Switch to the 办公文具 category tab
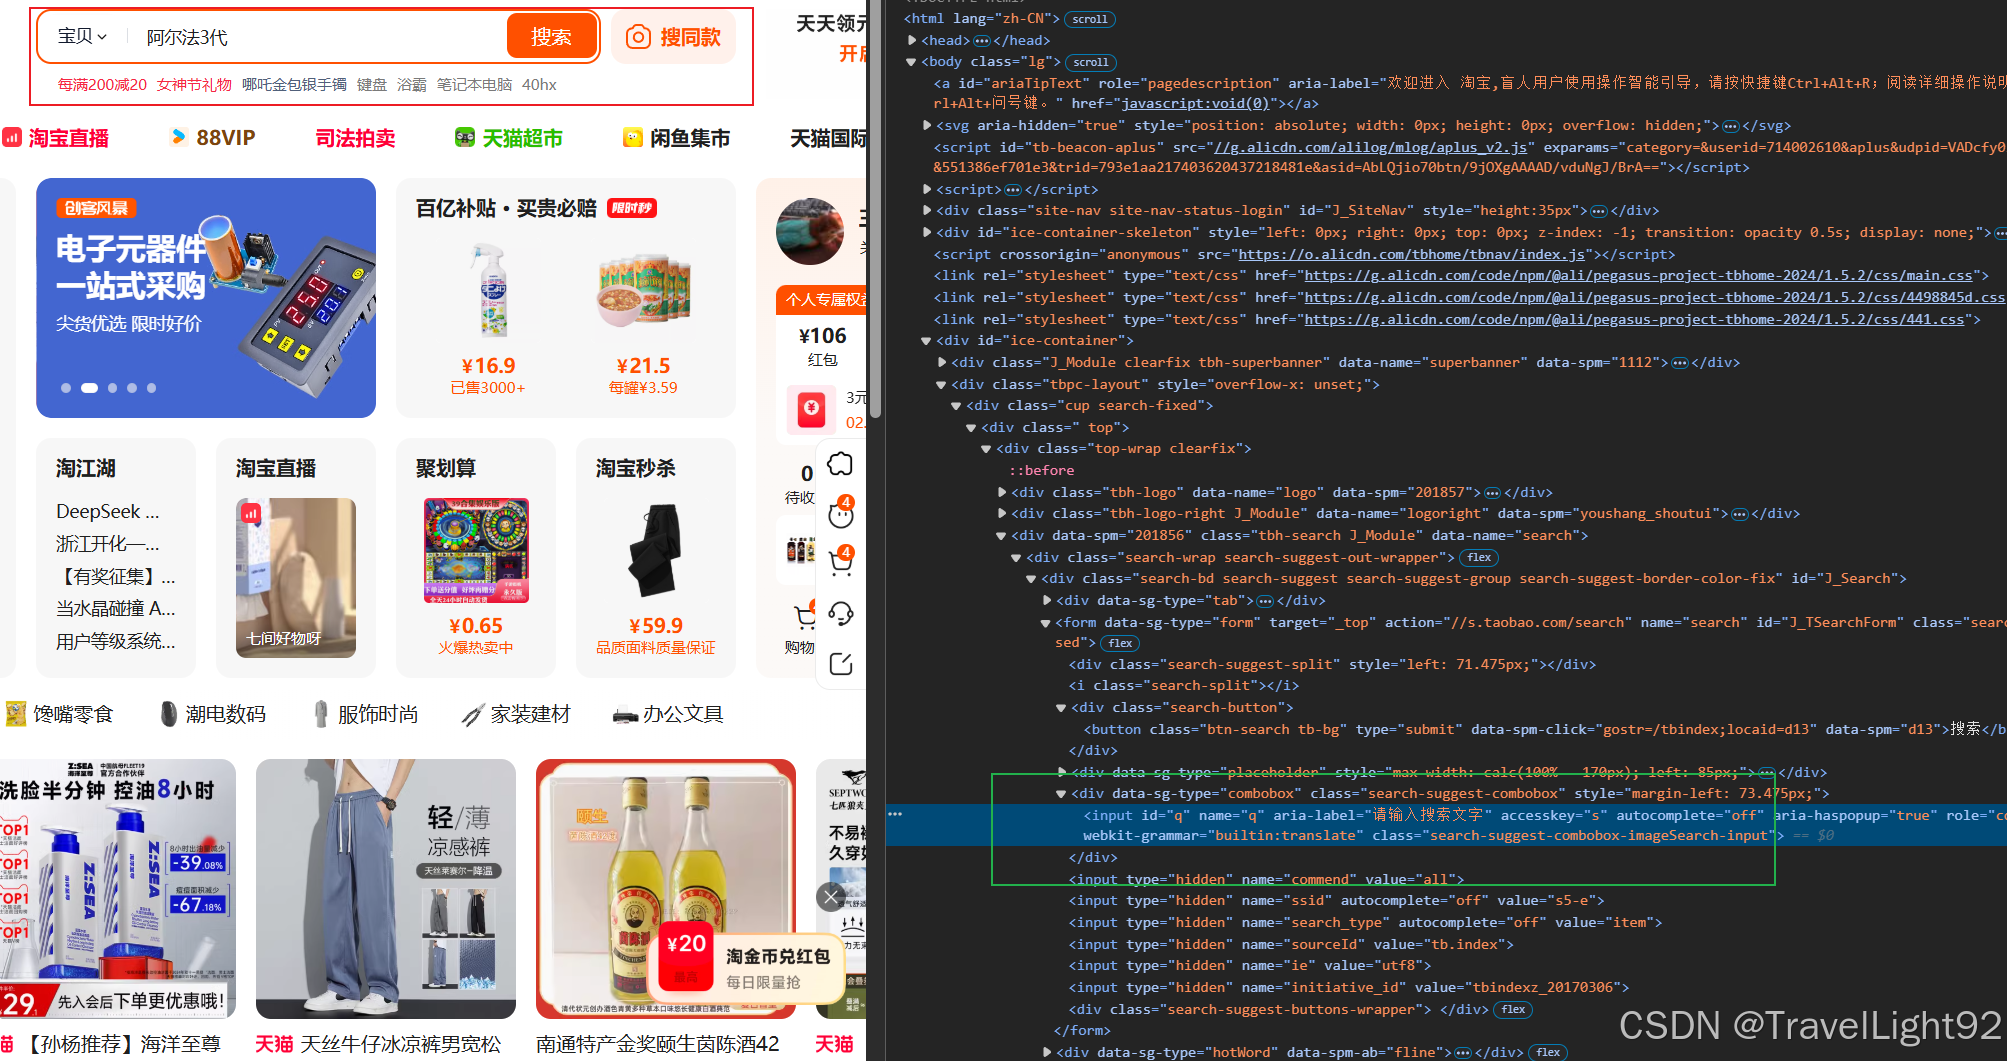This screenshot has width=2007, height=1061. pos(668,714)
